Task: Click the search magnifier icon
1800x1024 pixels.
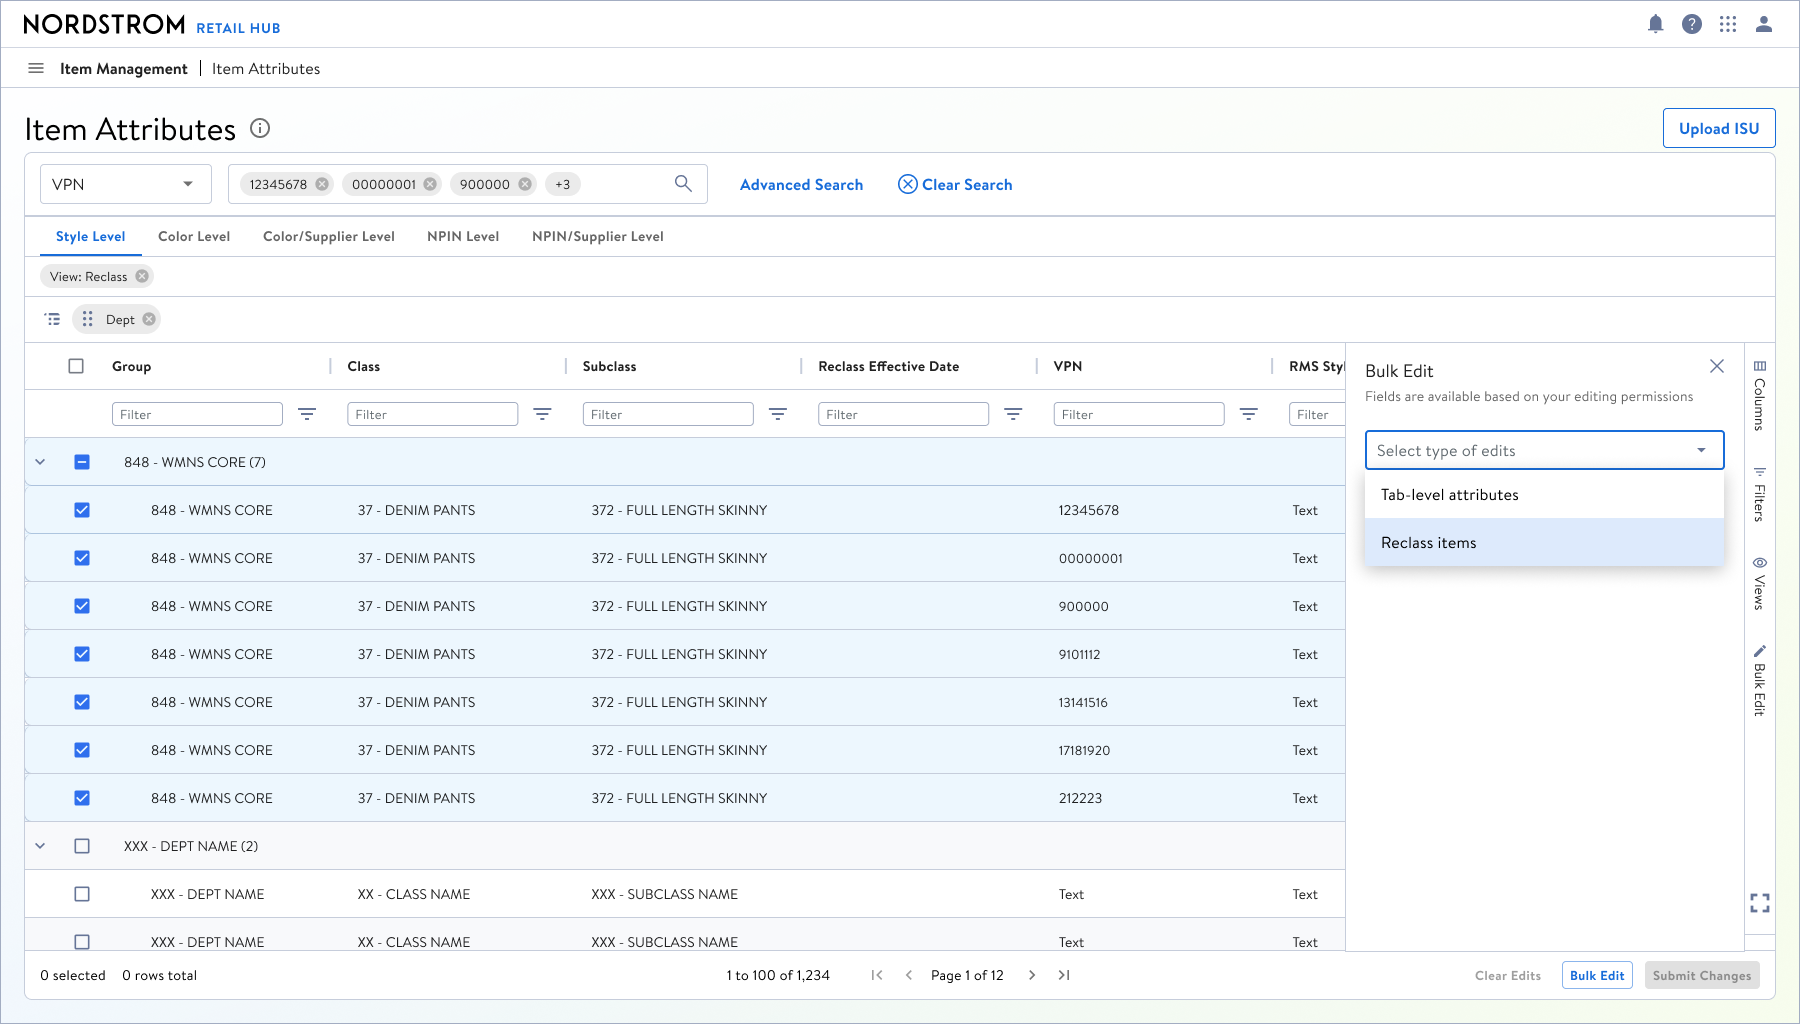Action: pos(683,184)
